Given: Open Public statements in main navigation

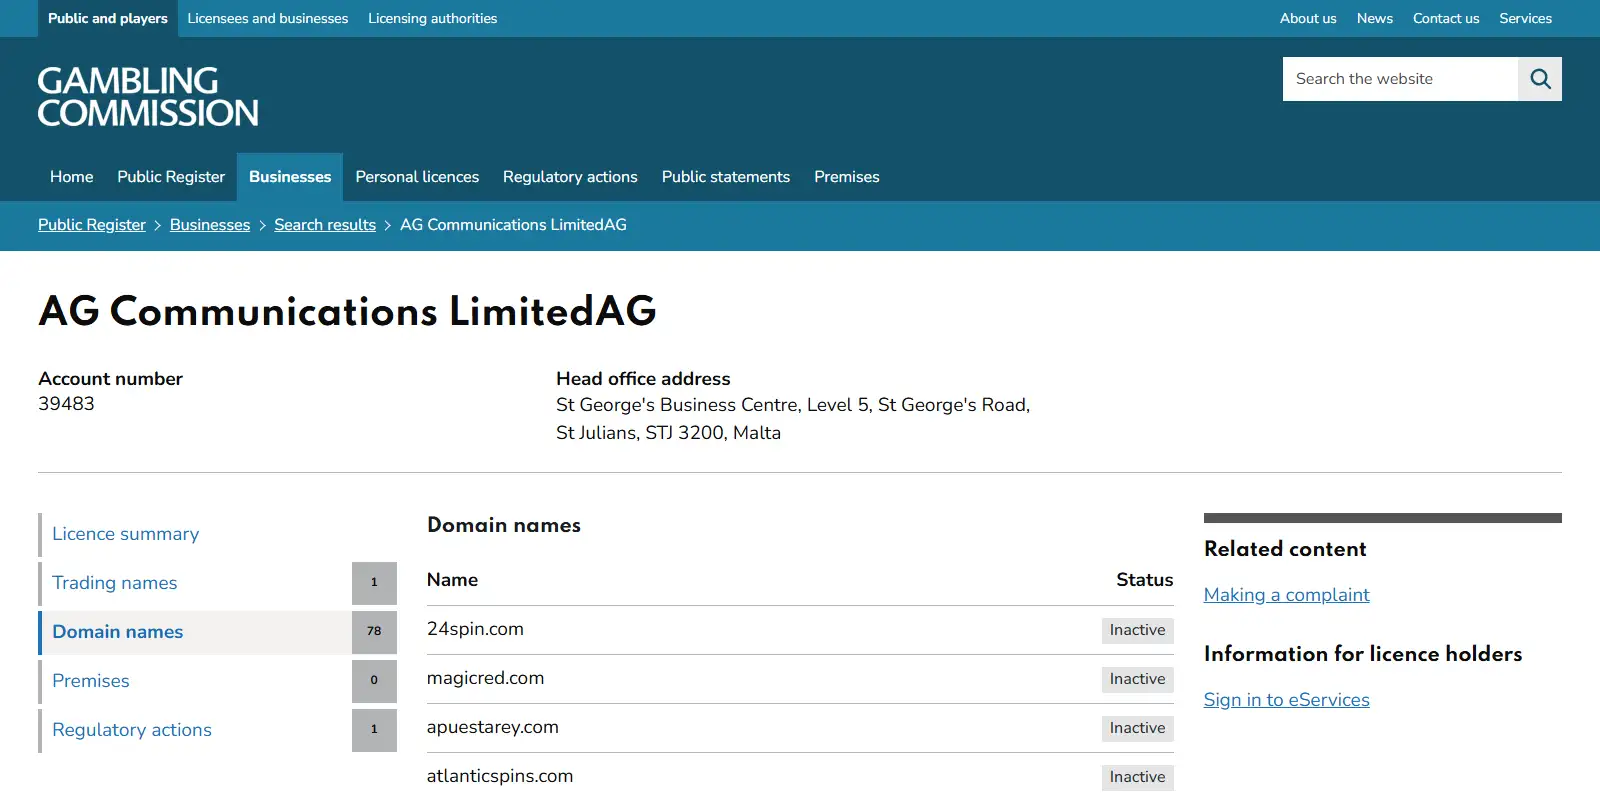Looking at the screenshot, I should pyautogui.click(x=726, y=177).
